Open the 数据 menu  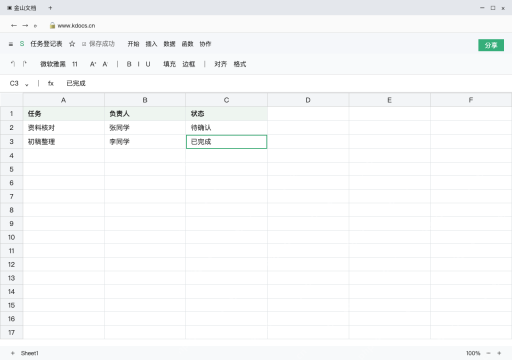pyautogui.click(x=169, y=44)
